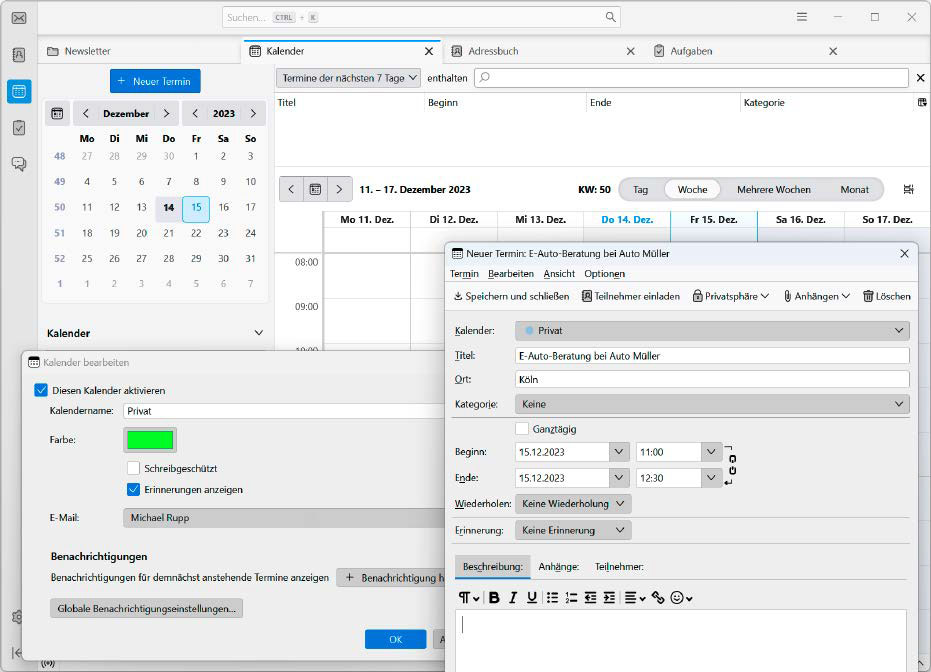Insert a link in description
The height and width of the screenshot is (672, 931).
coord(658,598)
